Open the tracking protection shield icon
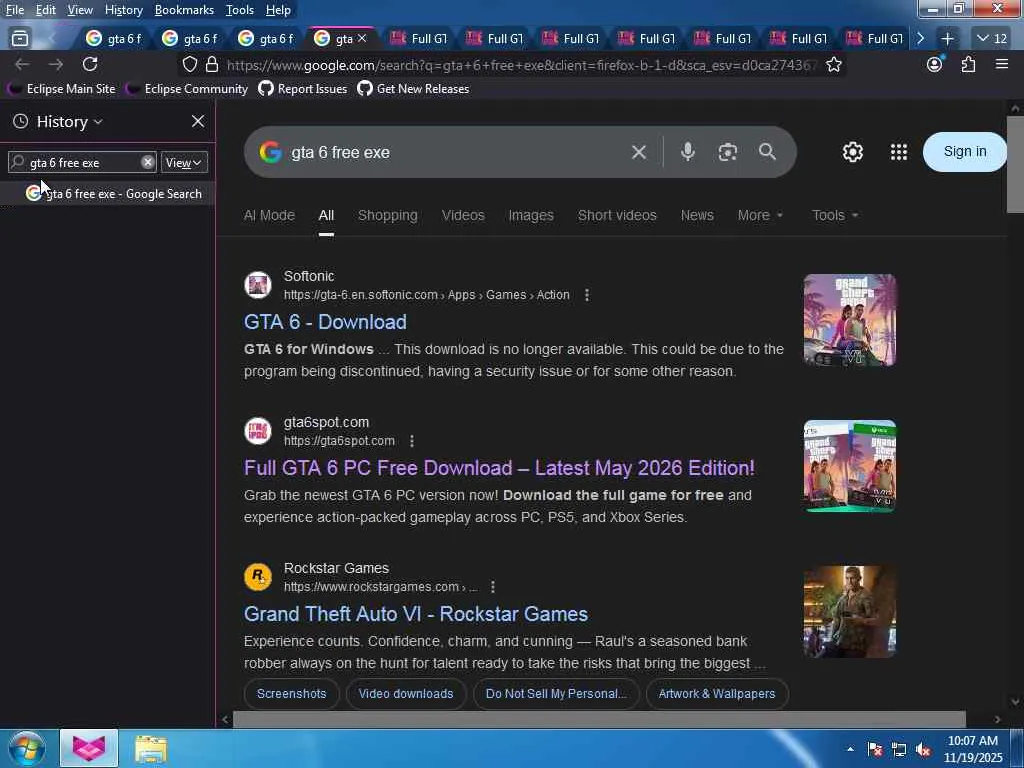 coord(189,64)
